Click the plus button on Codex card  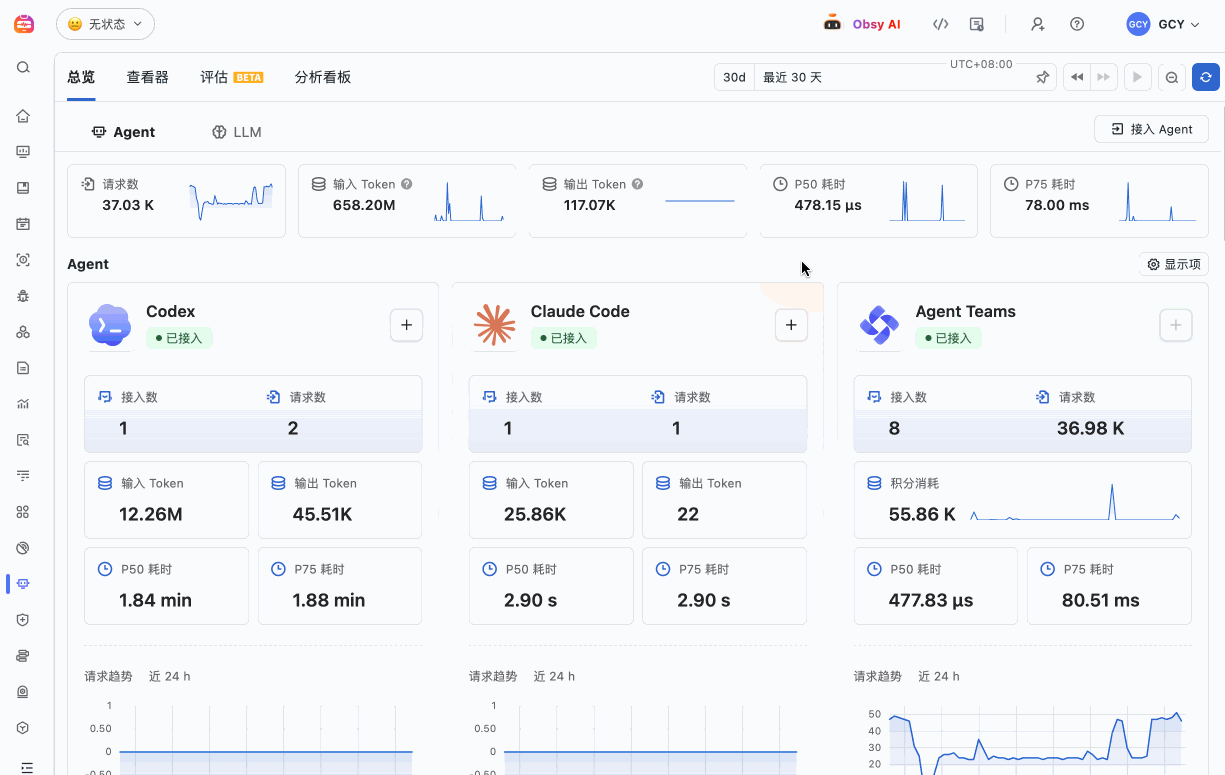point(406,325)
